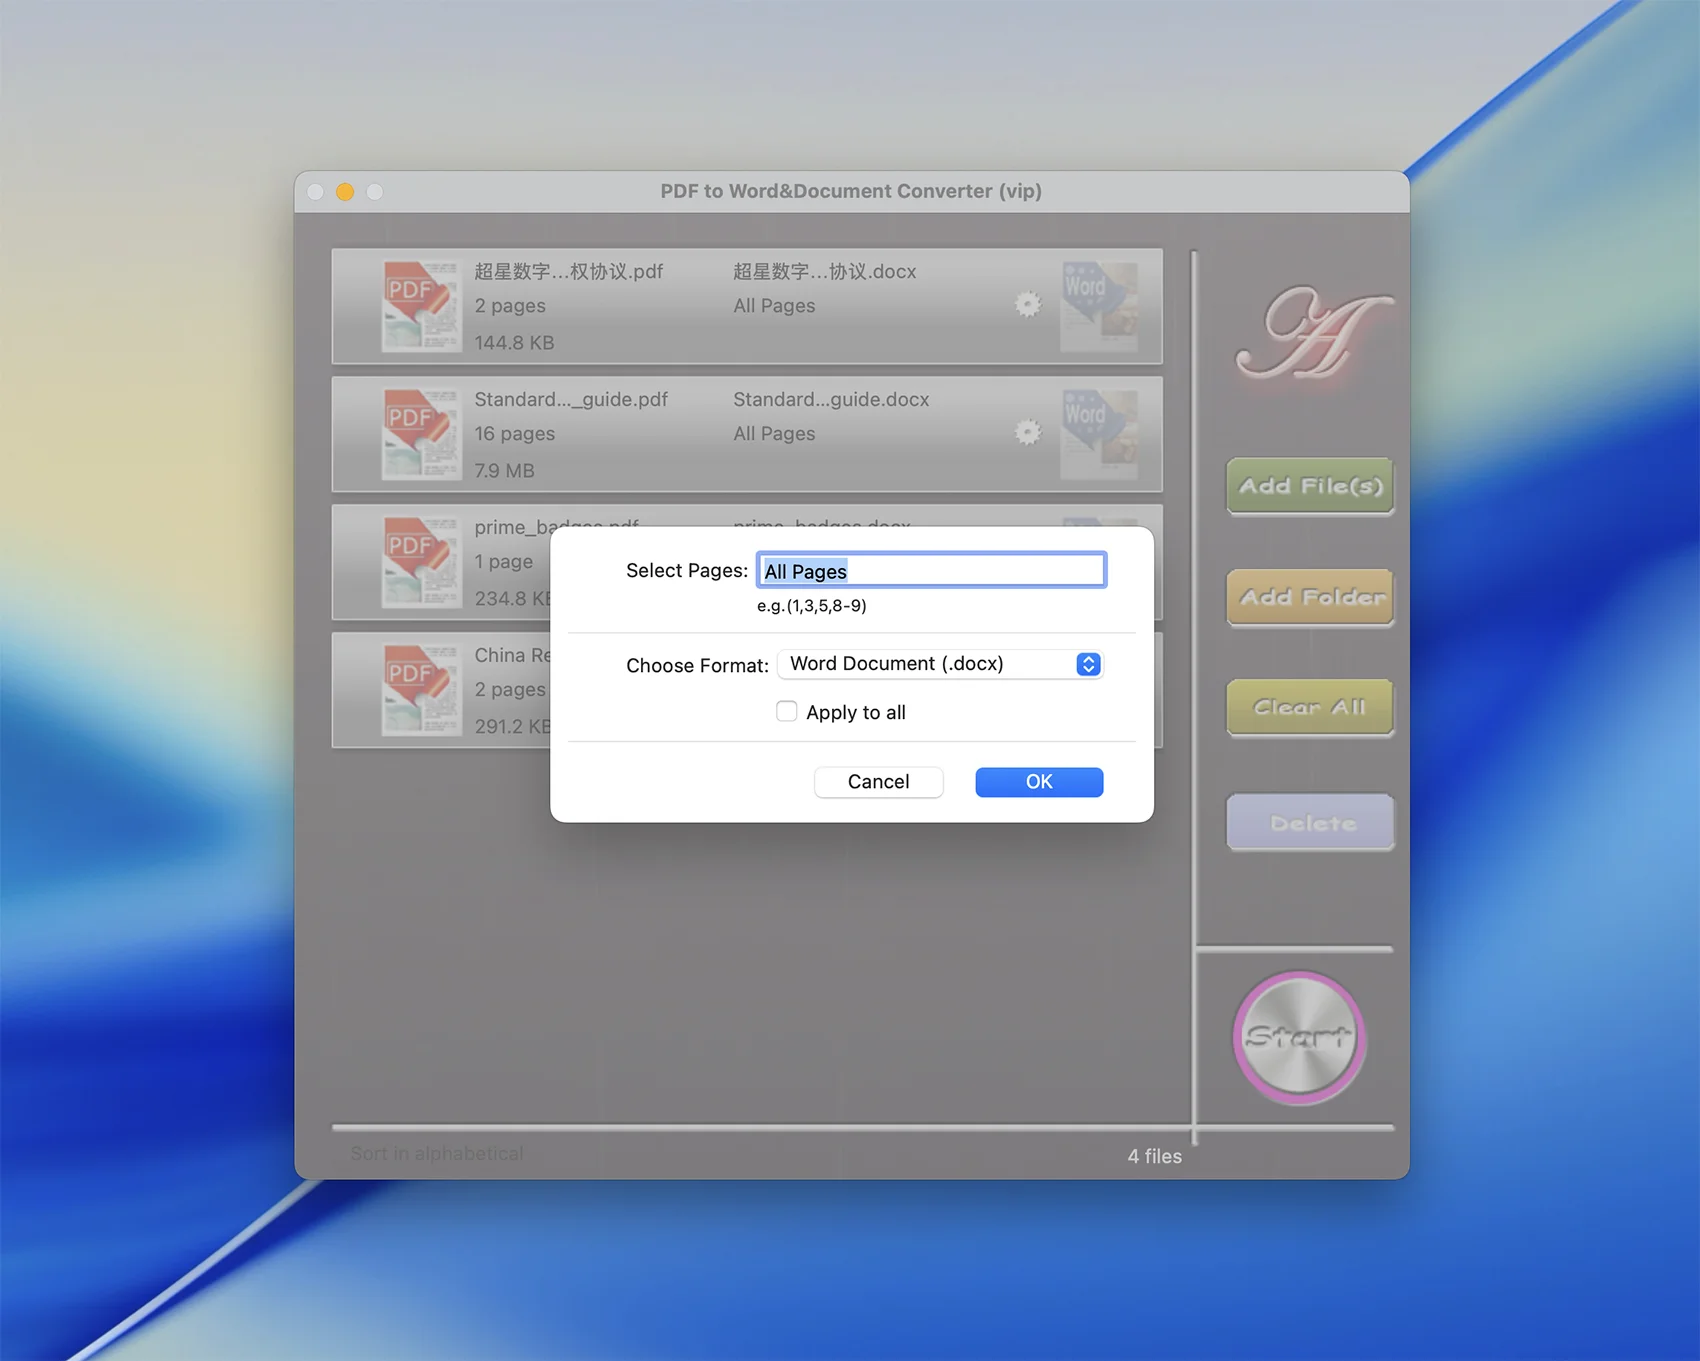Viewport: 1700px width, 1361px height.
Task: Click the Add File(s) button
Action: [1309, 486]
